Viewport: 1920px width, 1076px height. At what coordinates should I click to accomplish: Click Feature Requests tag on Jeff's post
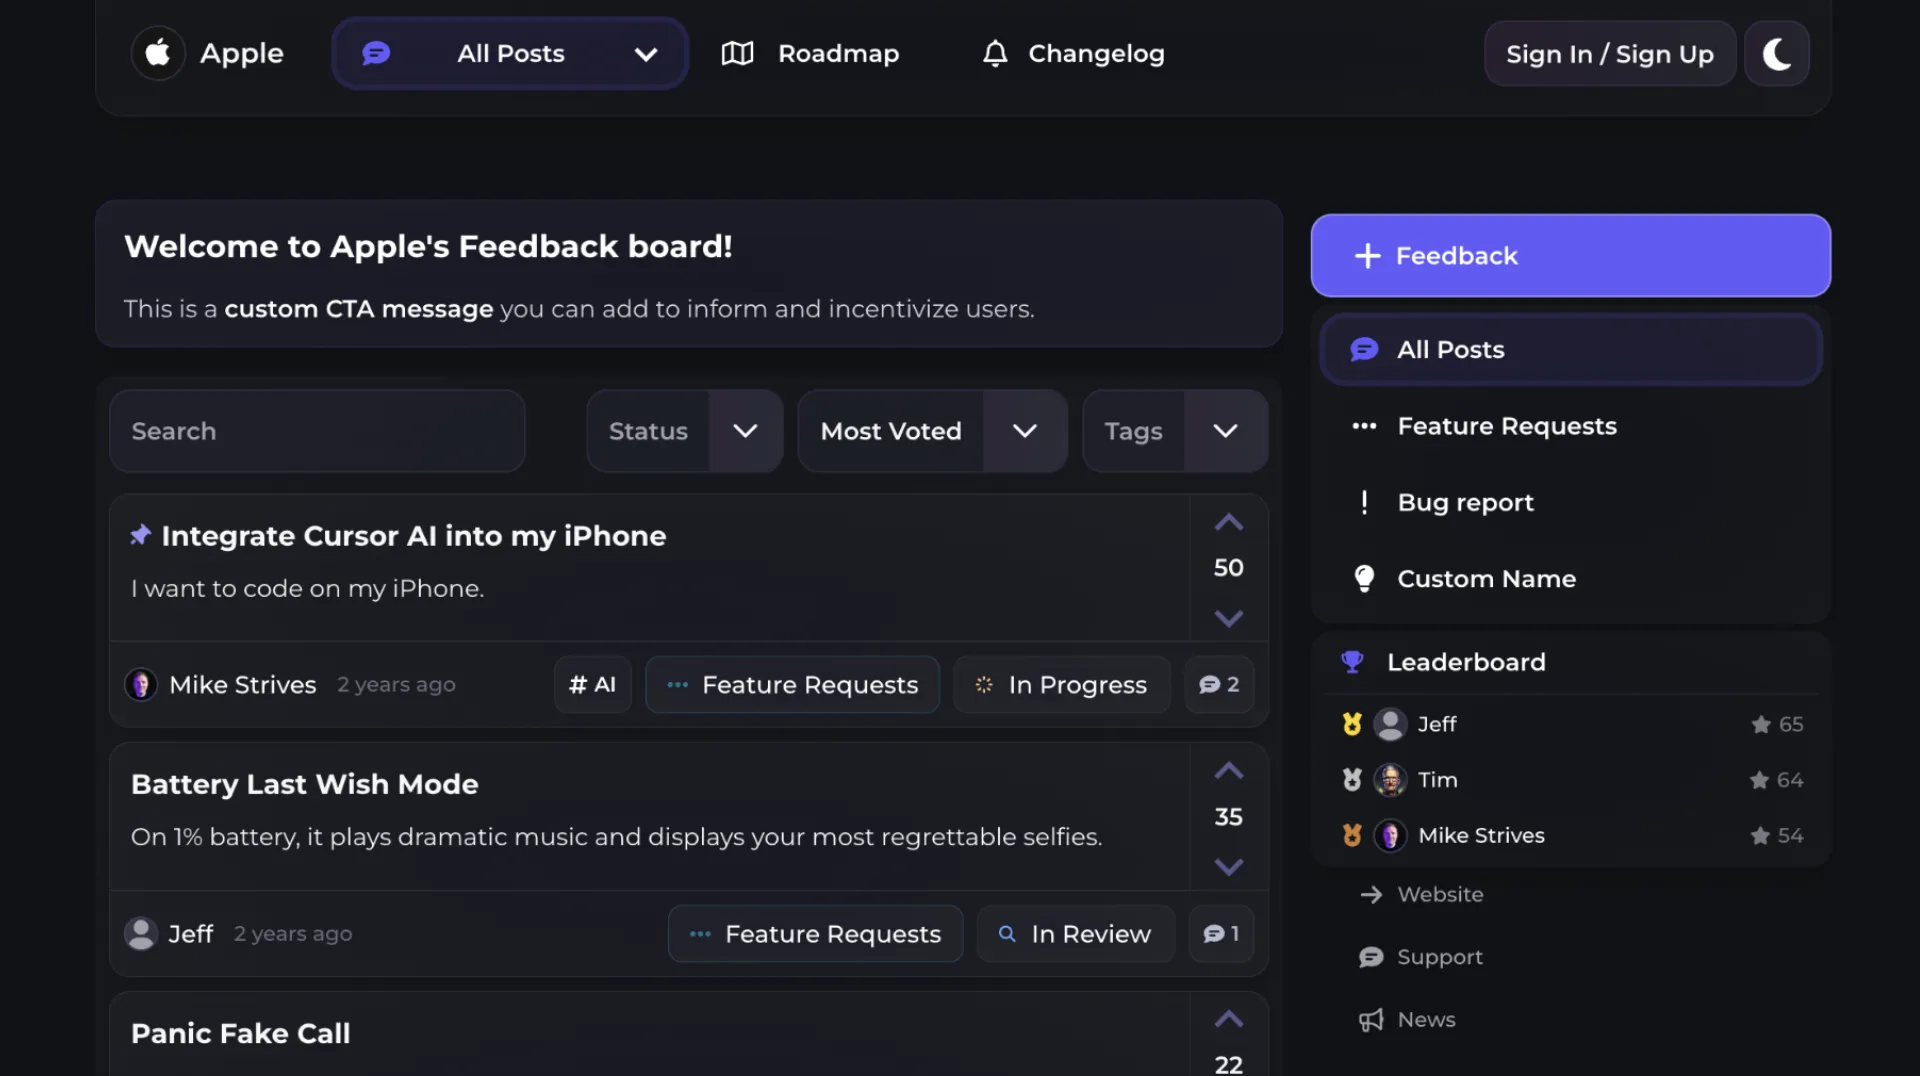815,934
